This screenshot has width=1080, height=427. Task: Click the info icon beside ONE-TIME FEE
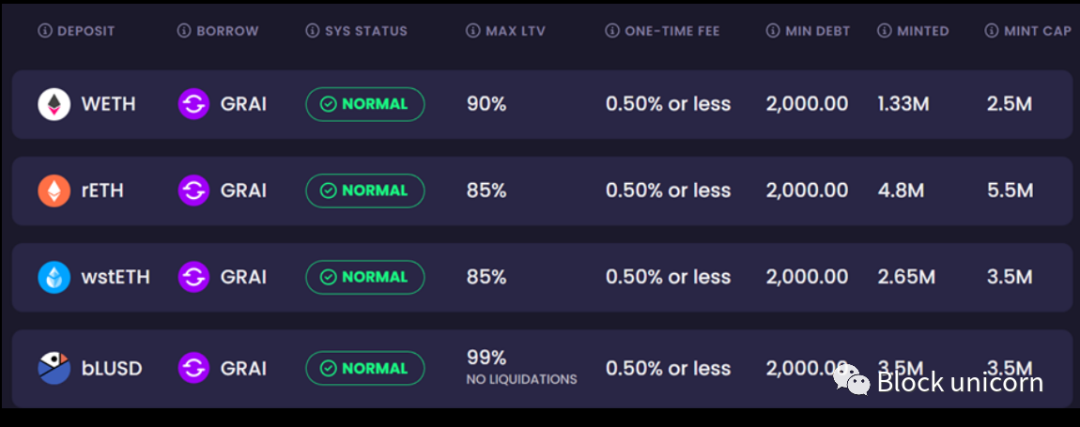(x=612, y=31)
